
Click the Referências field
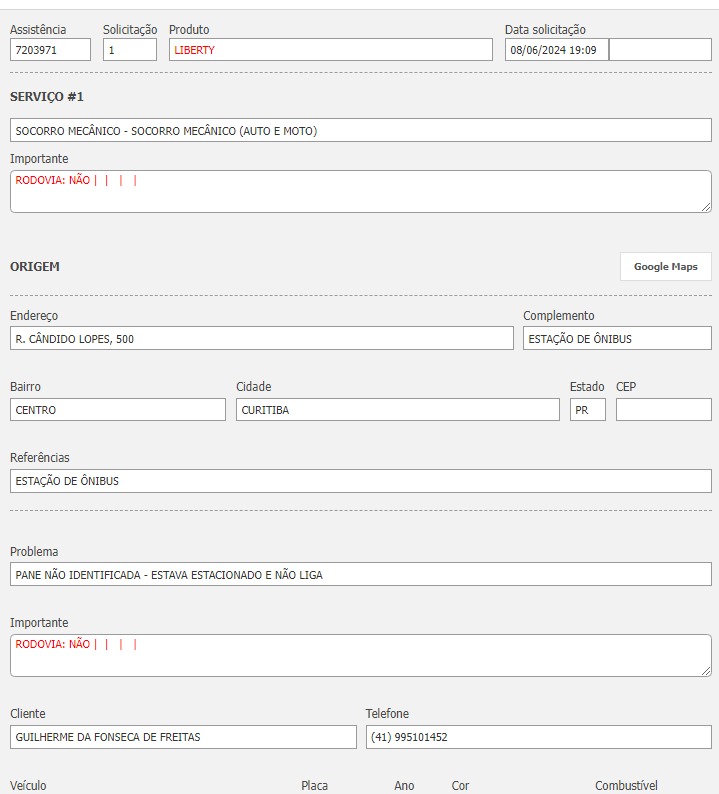[x=360, y=481]
